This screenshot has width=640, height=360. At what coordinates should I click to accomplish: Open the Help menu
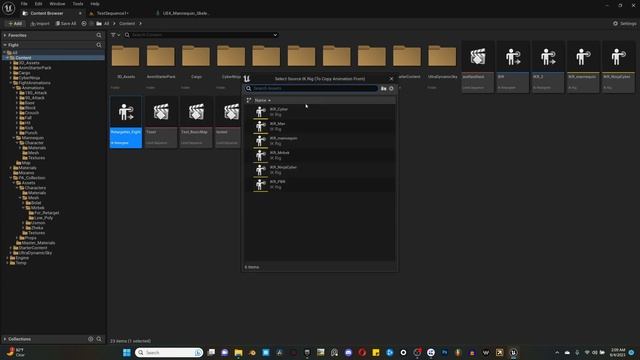tap(95, 4)
